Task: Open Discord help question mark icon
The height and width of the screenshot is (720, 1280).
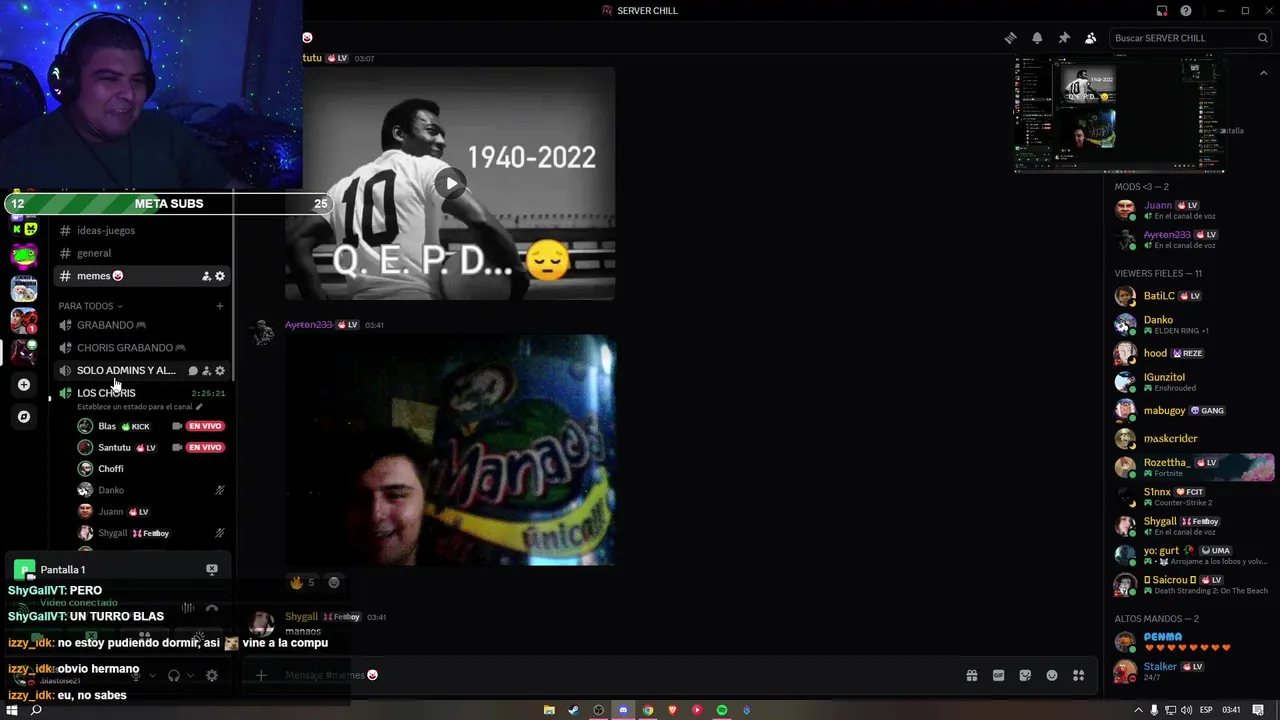Action: tap(1186, 11)
